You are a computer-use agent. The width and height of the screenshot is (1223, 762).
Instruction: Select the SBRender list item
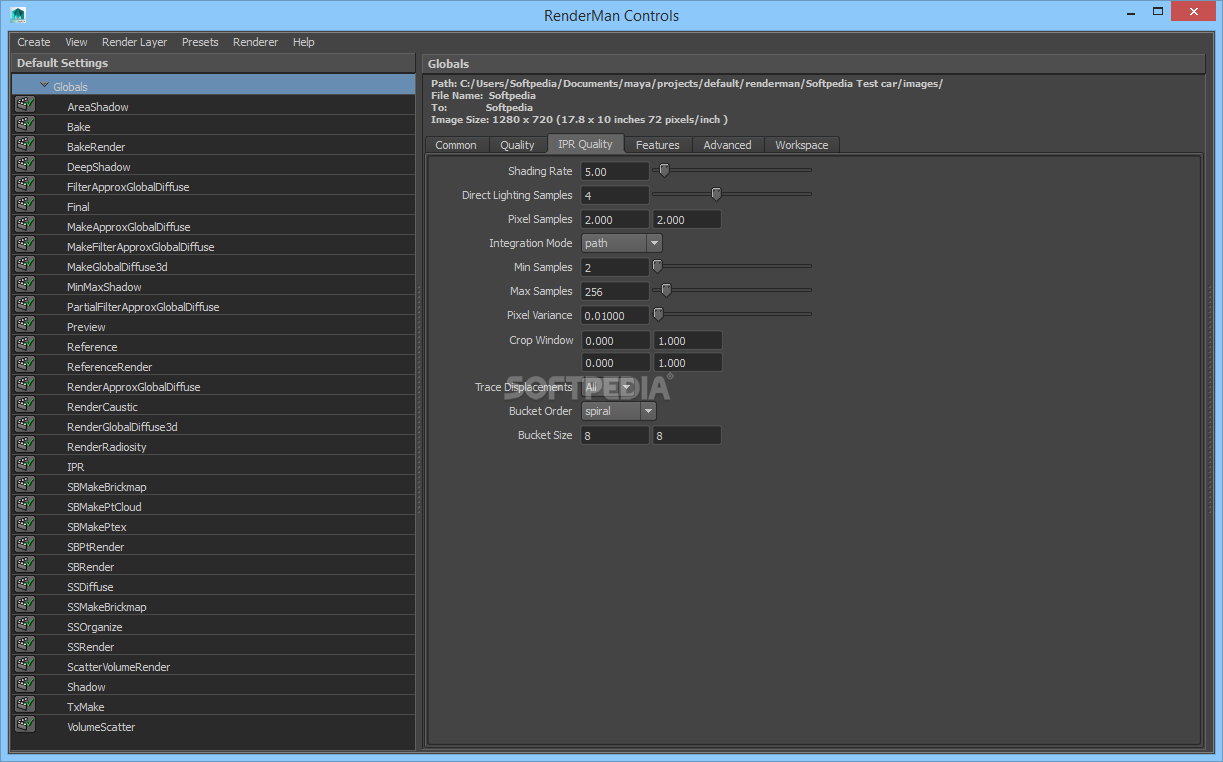(214, 566)
